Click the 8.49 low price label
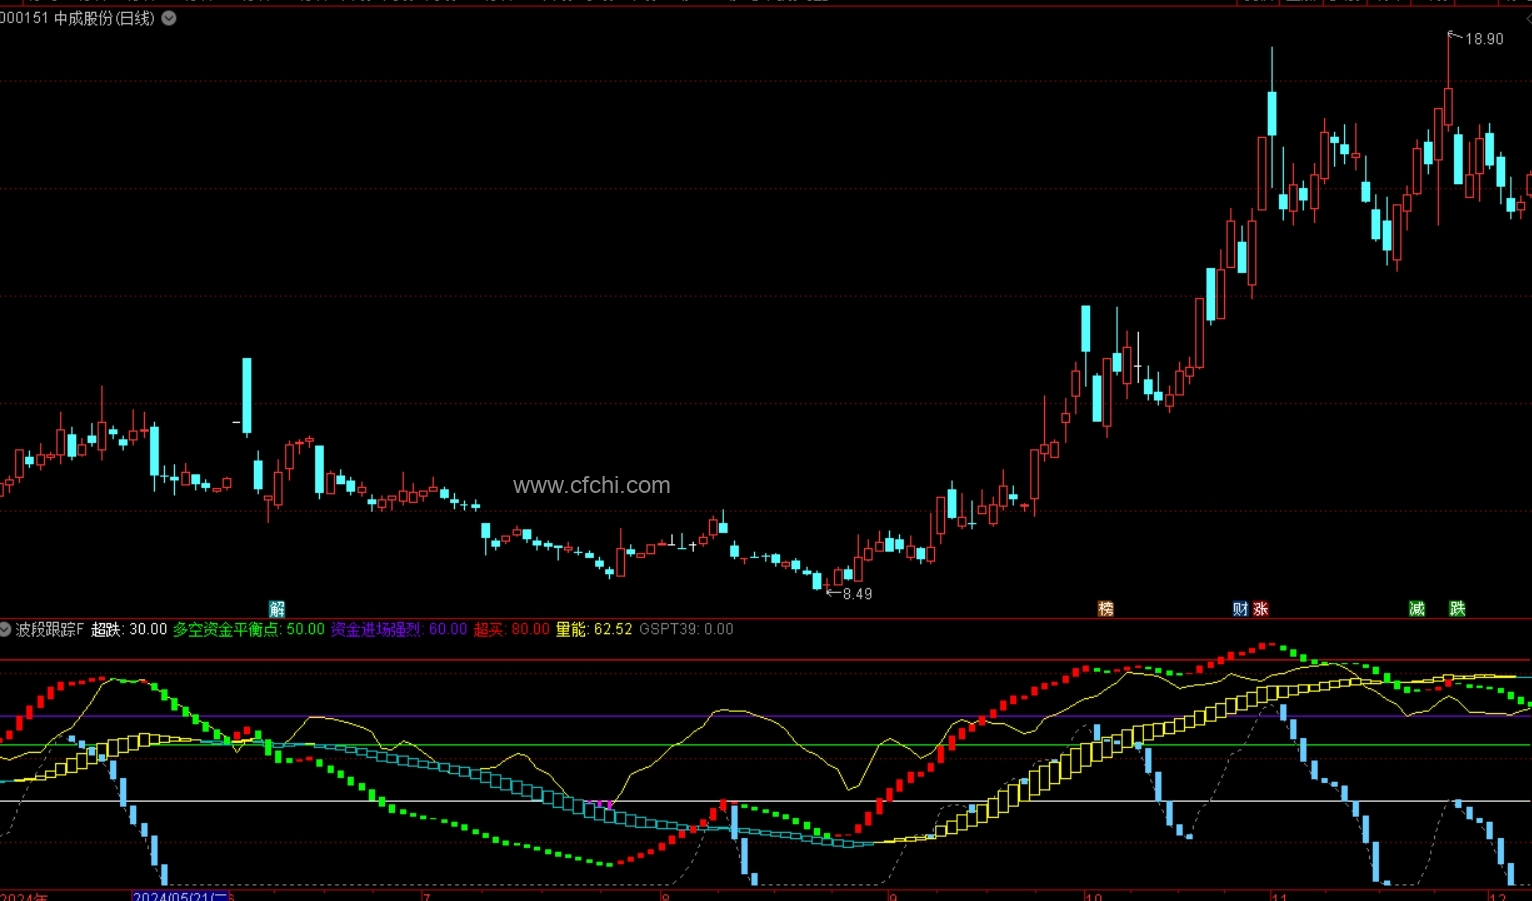Screen dimensions: 1532x901 (x=857, y=594)
